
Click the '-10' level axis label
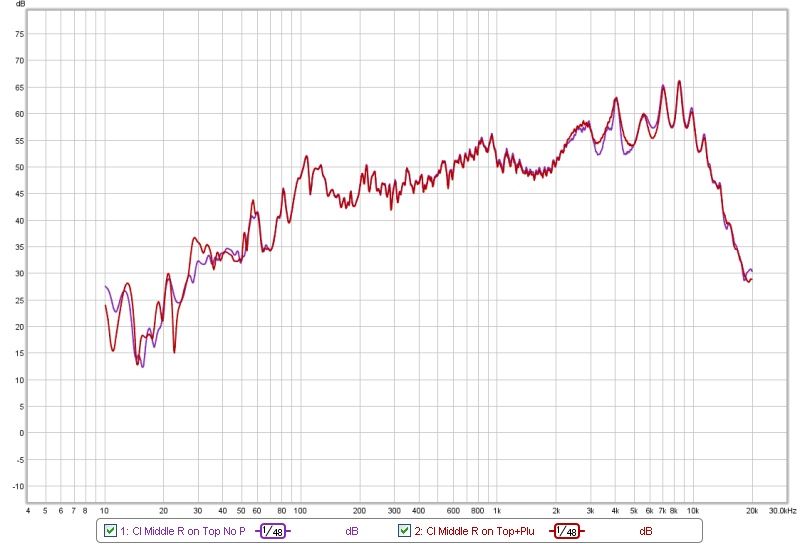[18, 486]
